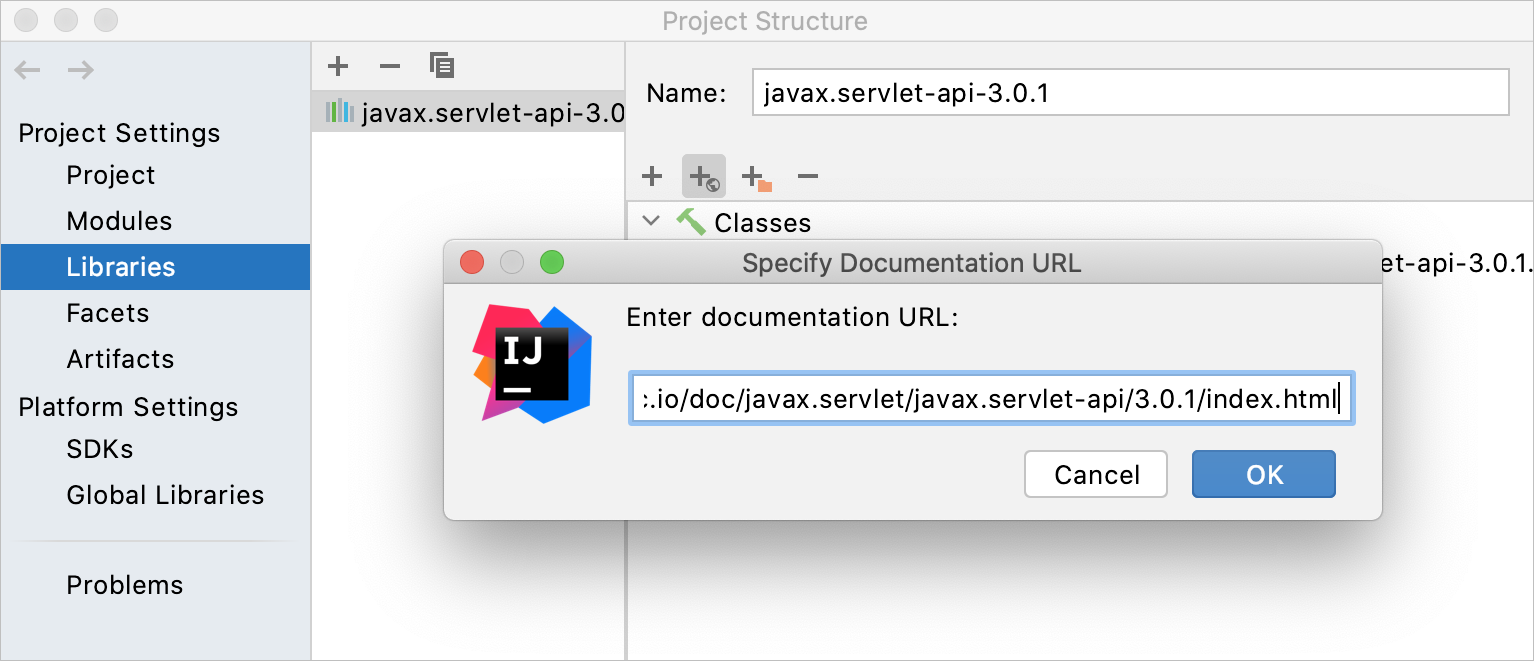Collapse the Classes tree node
This screenshot has height=661, width=1534.
point(652,221)
